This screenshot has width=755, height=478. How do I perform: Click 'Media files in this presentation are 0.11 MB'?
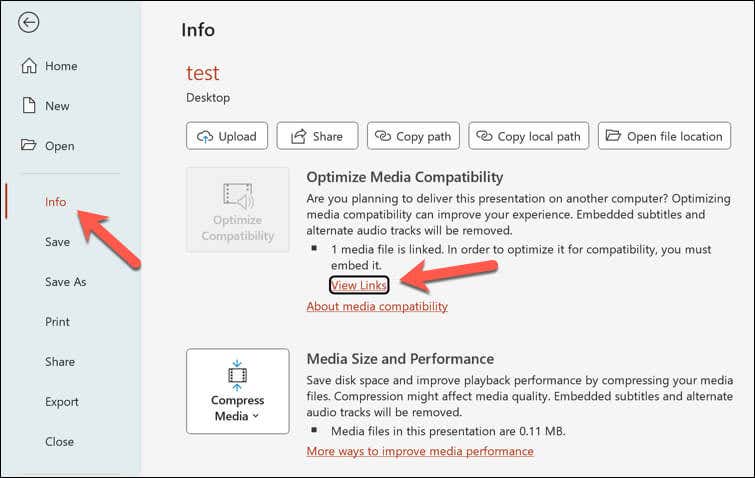[448, 431]
